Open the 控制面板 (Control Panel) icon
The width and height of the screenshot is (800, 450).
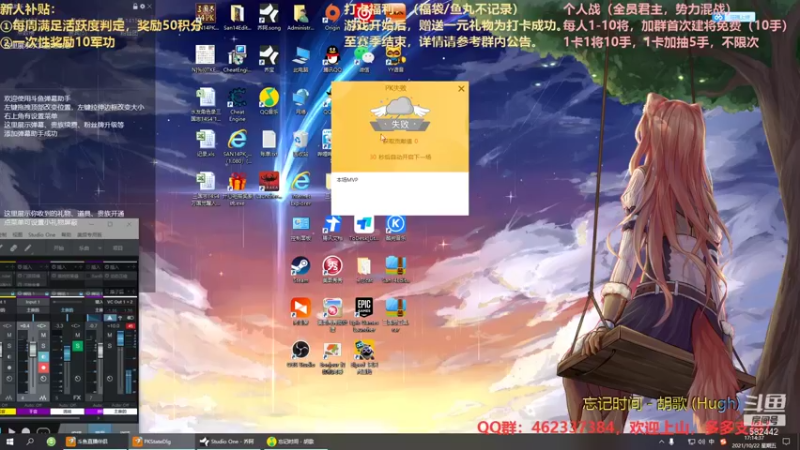tap(301, 228)
